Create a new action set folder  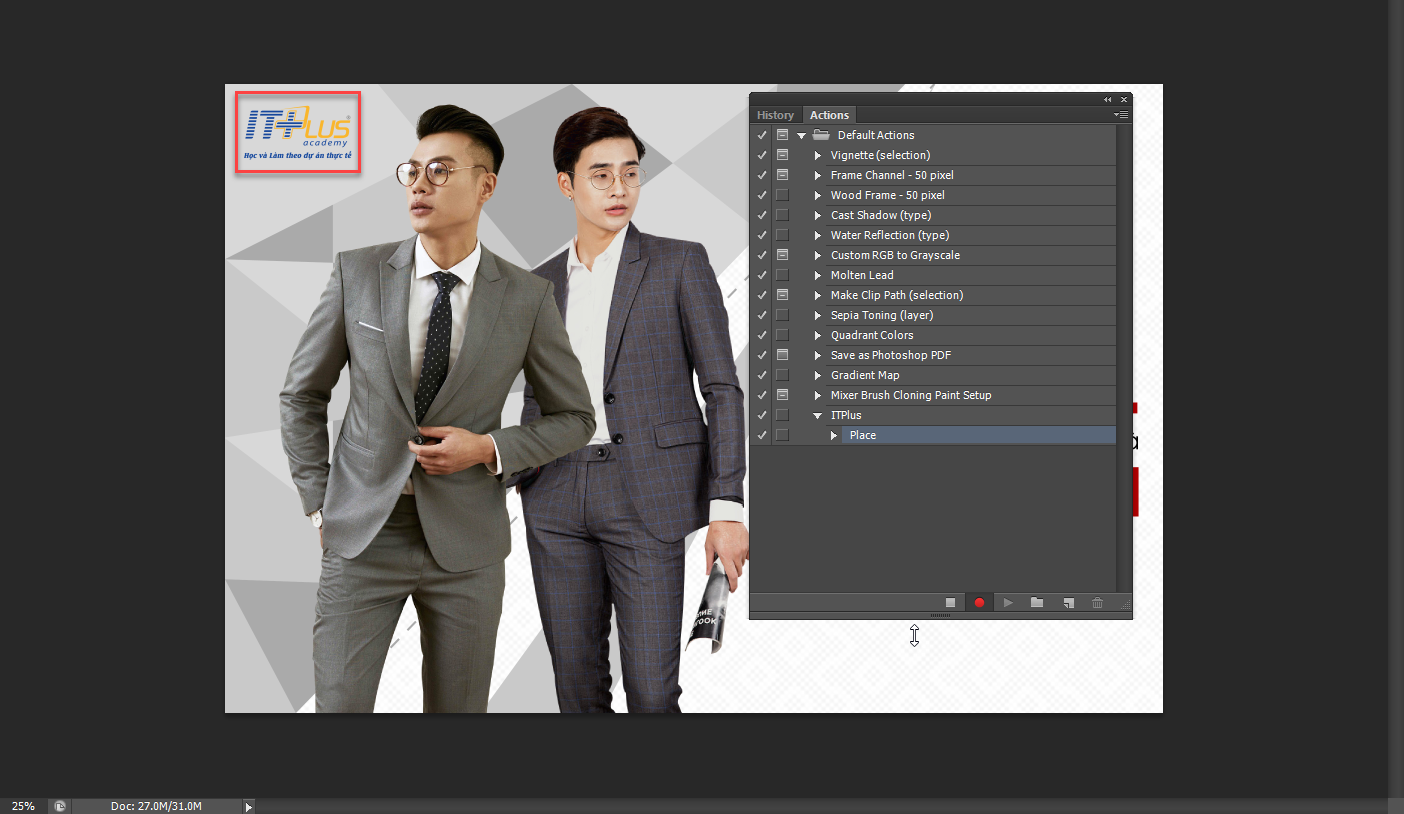(x=1037, y=603)
